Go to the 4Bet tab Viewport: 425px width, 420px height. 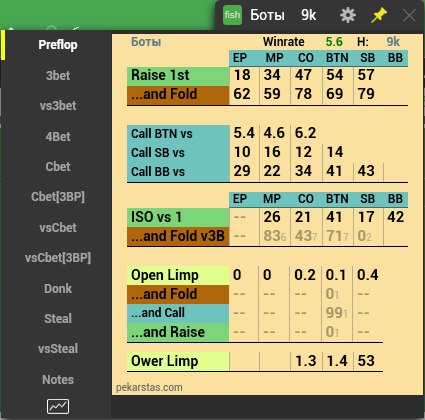pos(58,136)
